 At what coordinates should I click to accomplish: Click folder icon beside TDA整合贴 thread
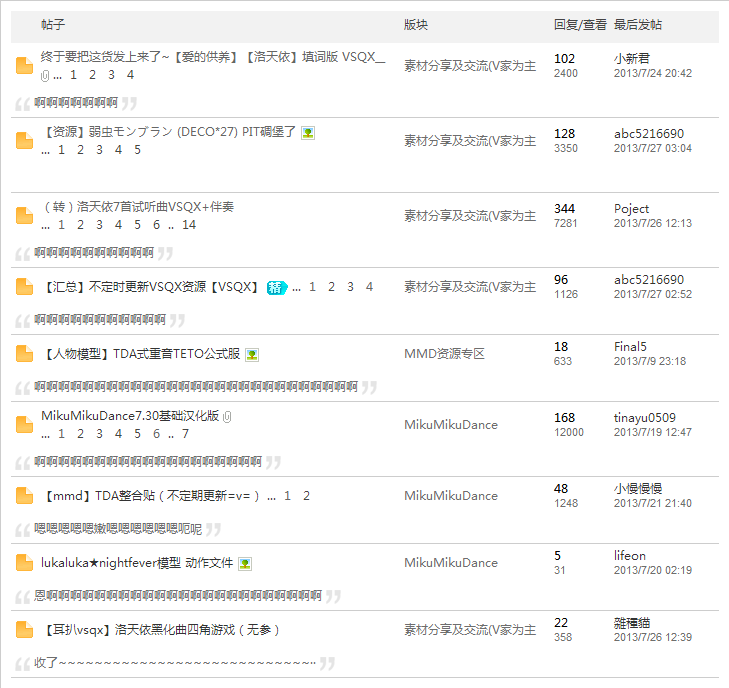point(24,496)
